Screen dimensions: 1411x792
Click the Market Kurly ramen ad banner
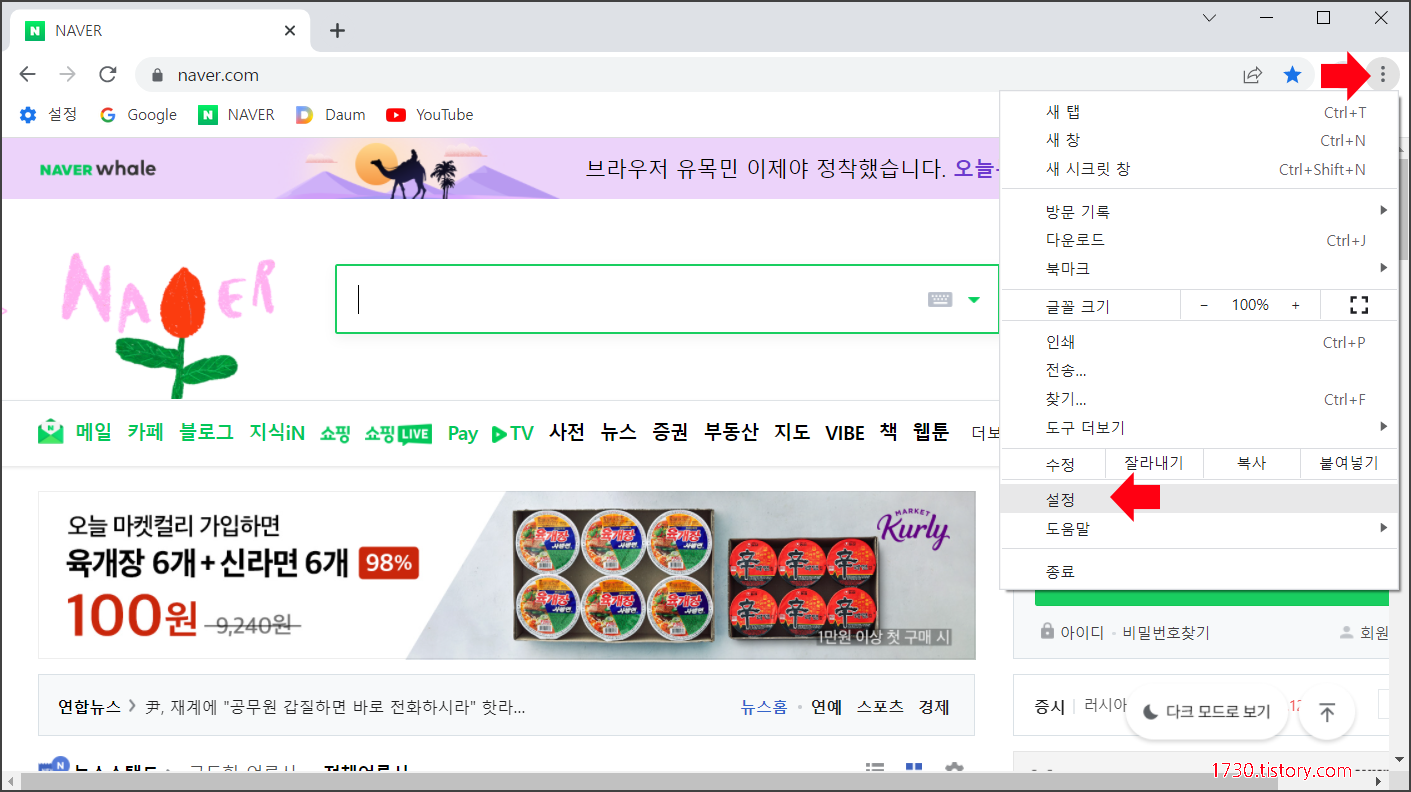[x=506, y=575]
